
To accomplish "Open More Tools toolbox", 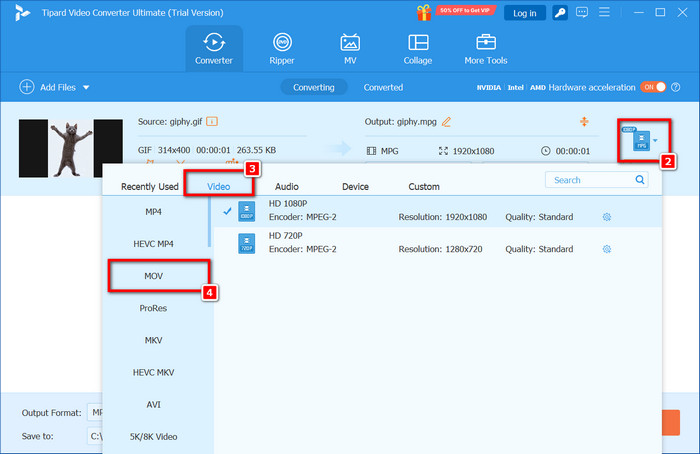I will point(486,49).
